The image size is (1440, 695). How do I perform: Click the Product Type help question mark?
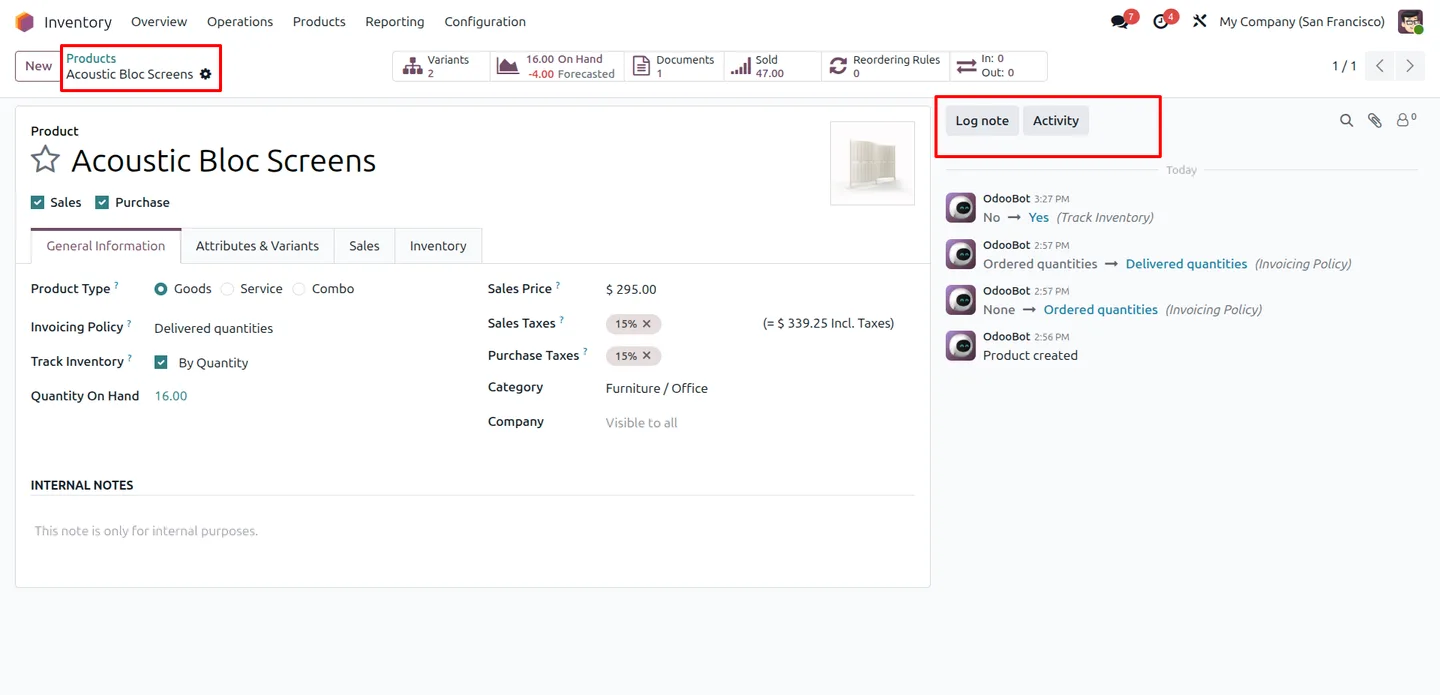(x=116, y=285)
